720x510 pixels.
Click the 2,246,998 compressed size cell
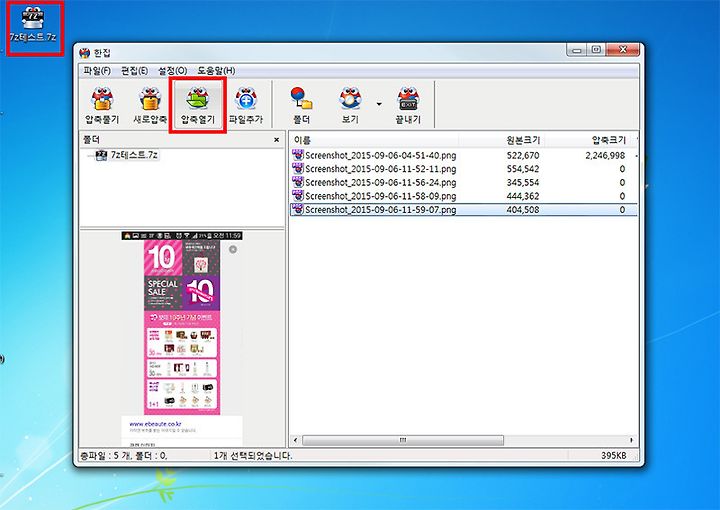click(x=605, y=156)
